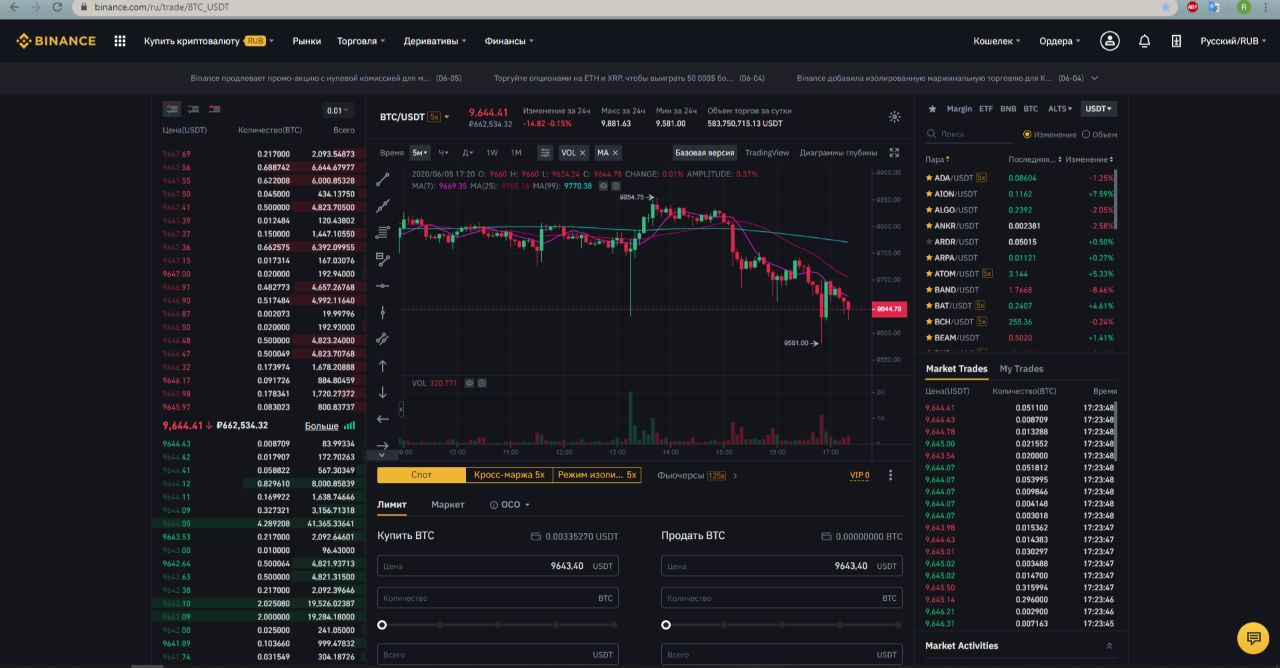Click the buy amount slider handle
Screen dimensions: 1280x668
(x=382, y=625)
